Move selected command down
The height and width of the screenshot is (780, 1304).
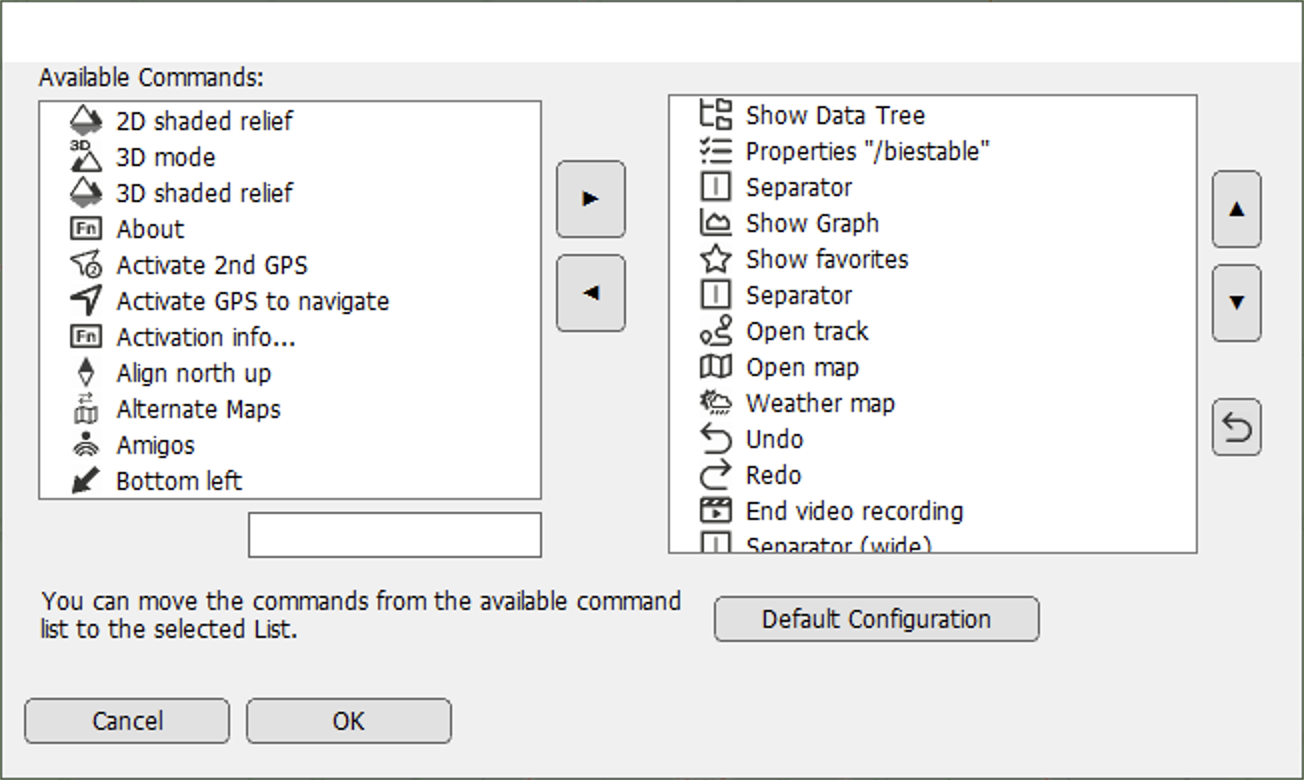(x=1237, y=303)
